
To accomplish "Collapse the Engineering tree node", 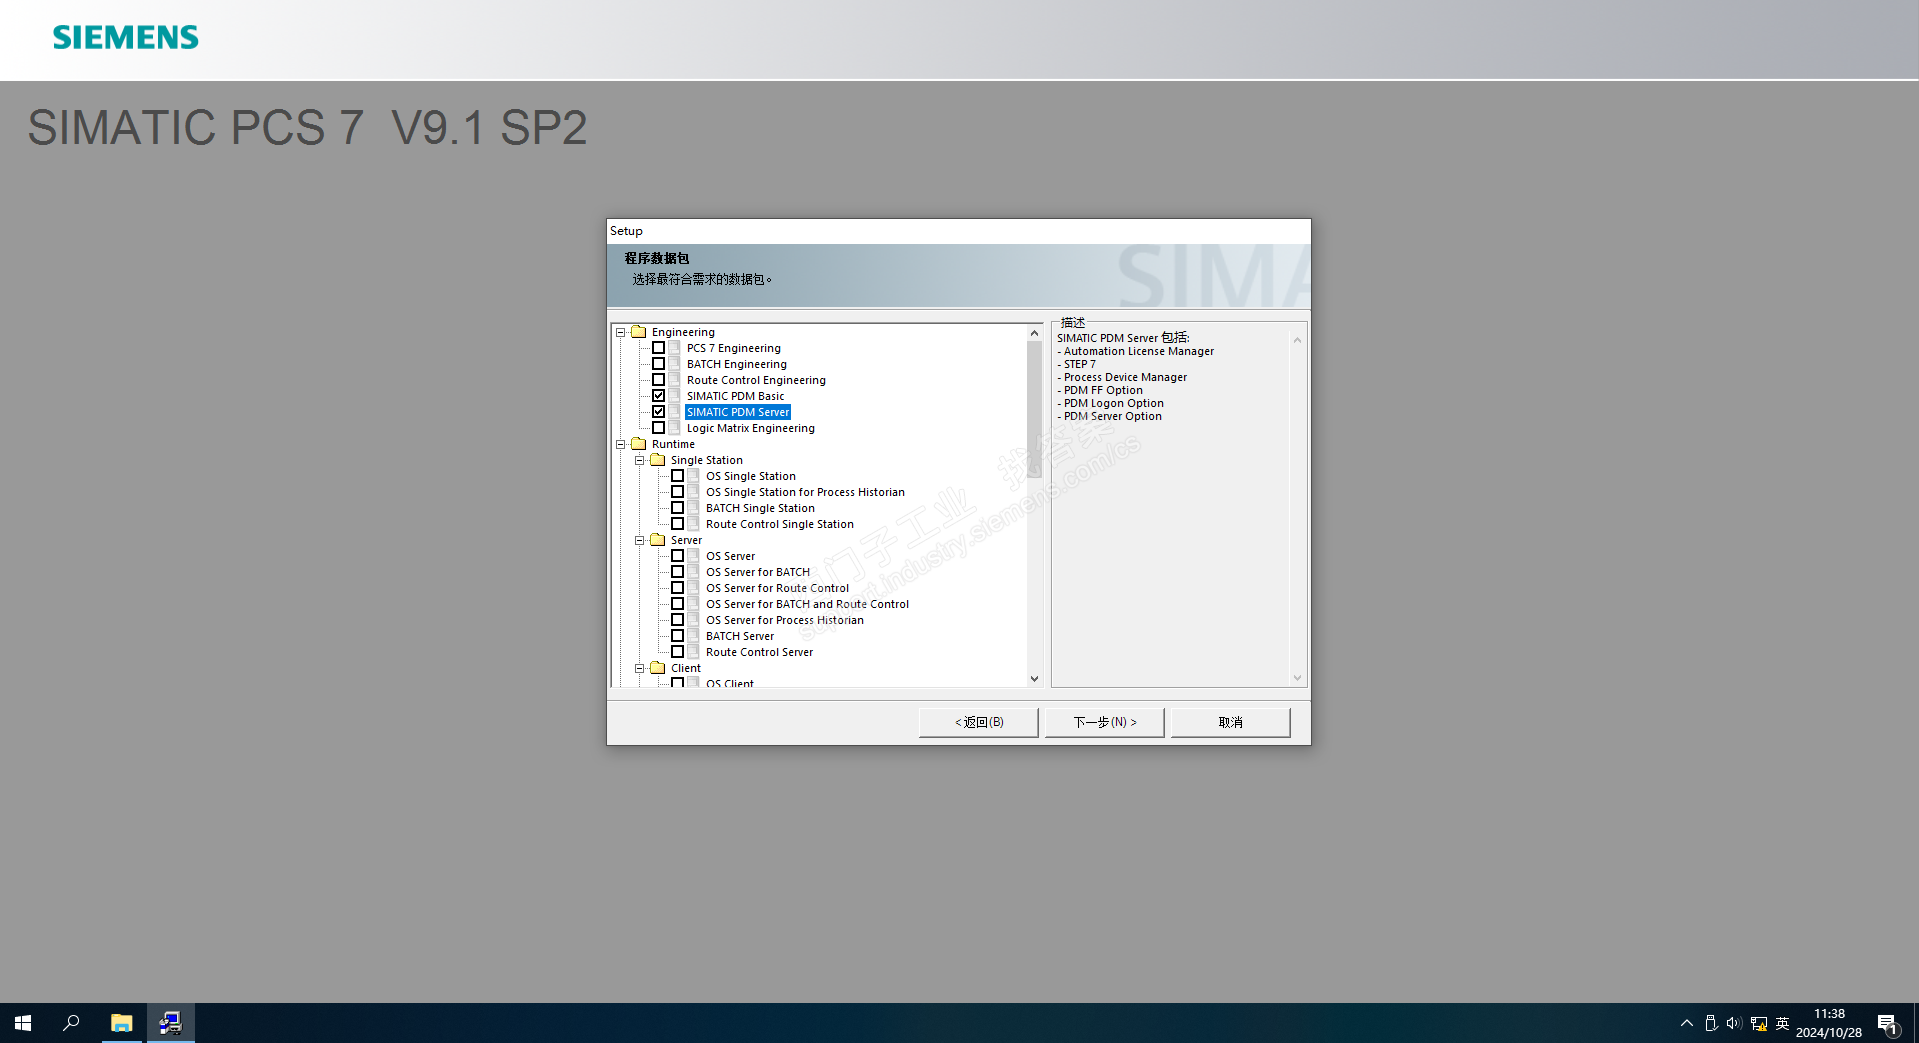I will pyautogui.click(x=621, y=332).
